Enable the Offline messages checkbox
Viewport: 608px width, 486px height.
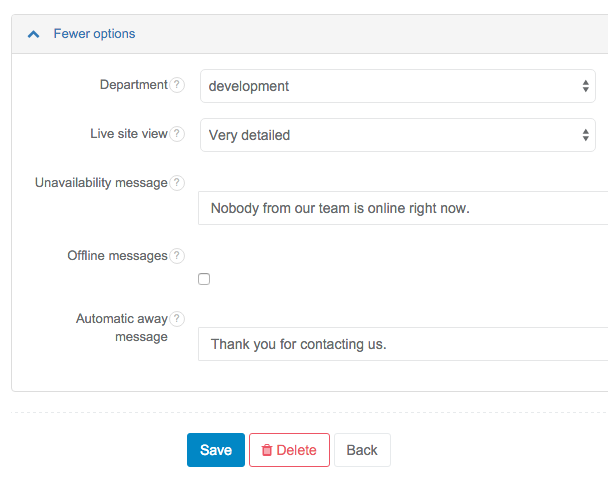click(204, 280)
